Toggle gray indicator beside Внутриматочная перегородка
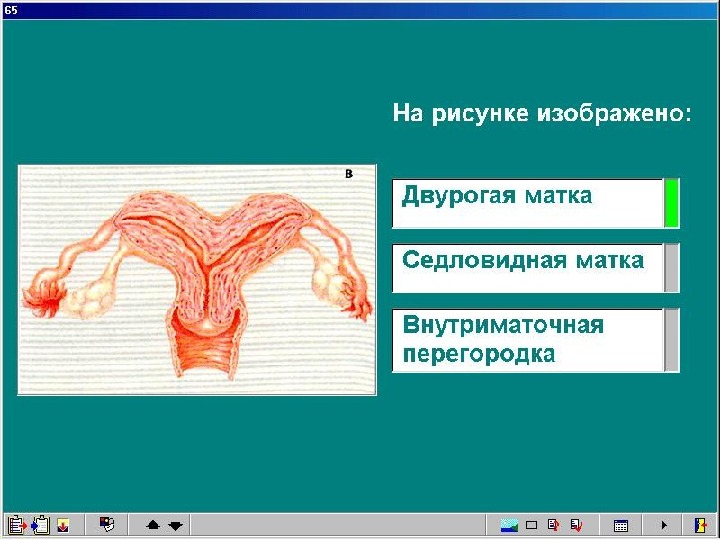Screen dimensions: 720x540 tap(671, 340)
